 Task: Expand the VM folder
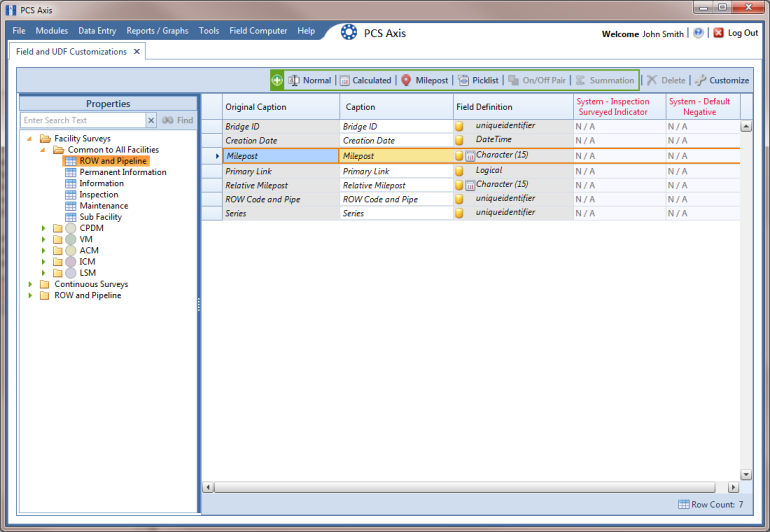pyautogui.click(x=43, y=239)
